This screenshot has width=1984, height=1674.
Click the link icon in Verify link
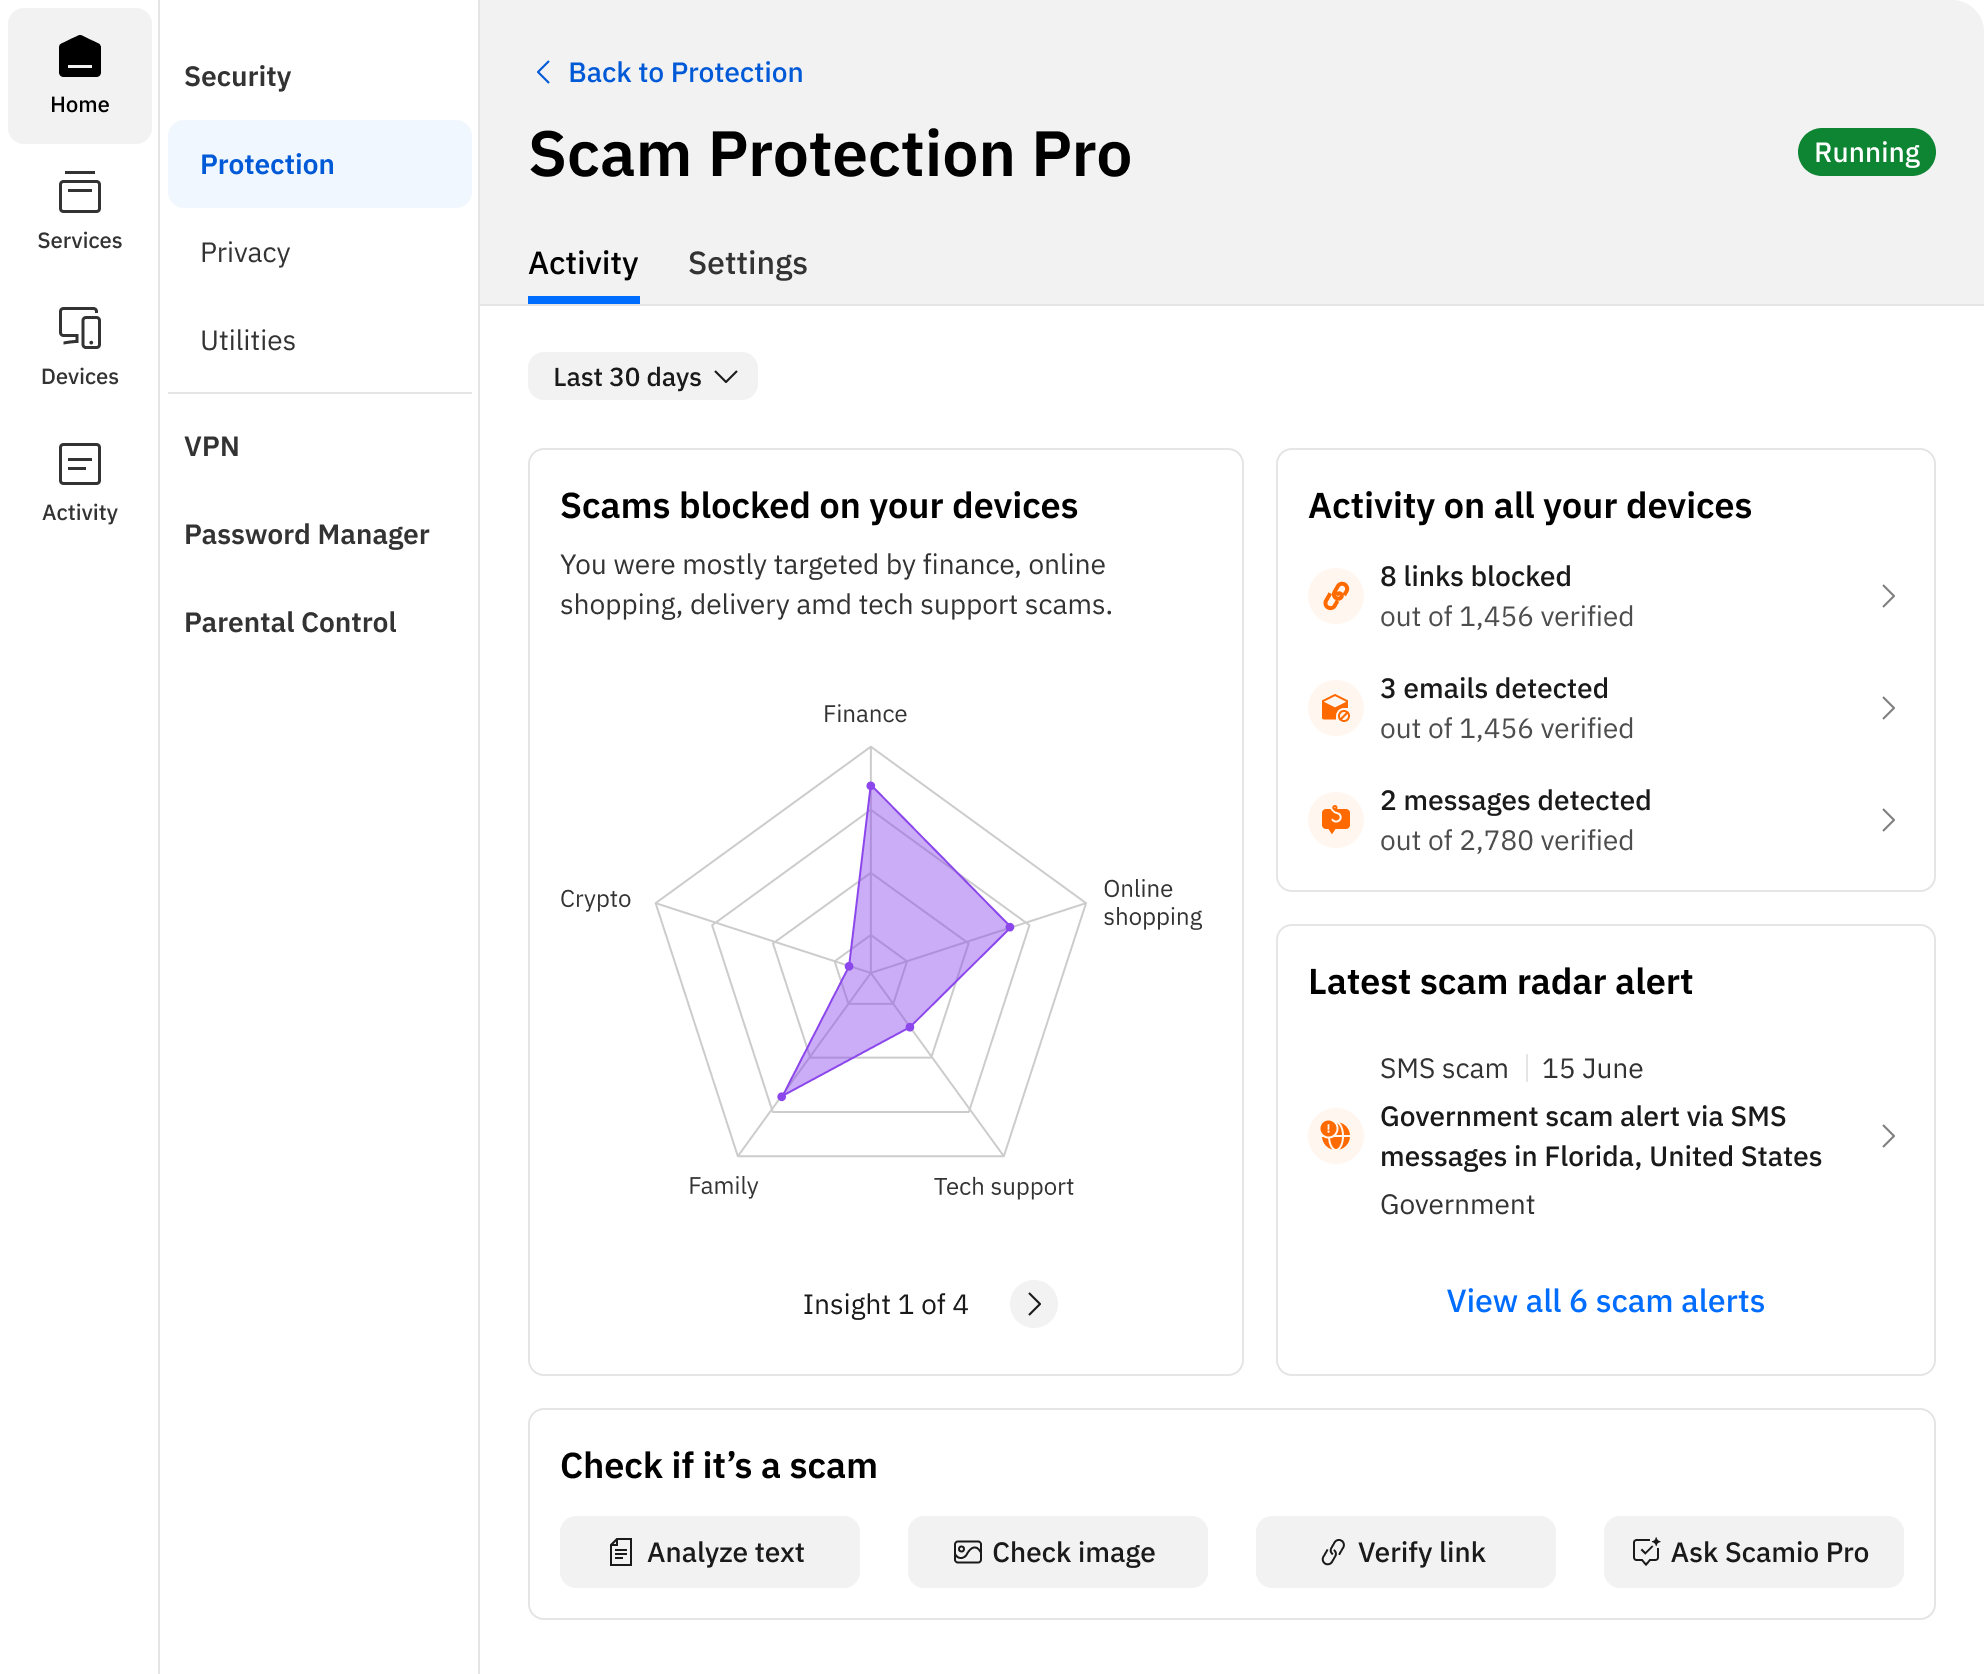pyautogui.click(x=1333, y=1552)
